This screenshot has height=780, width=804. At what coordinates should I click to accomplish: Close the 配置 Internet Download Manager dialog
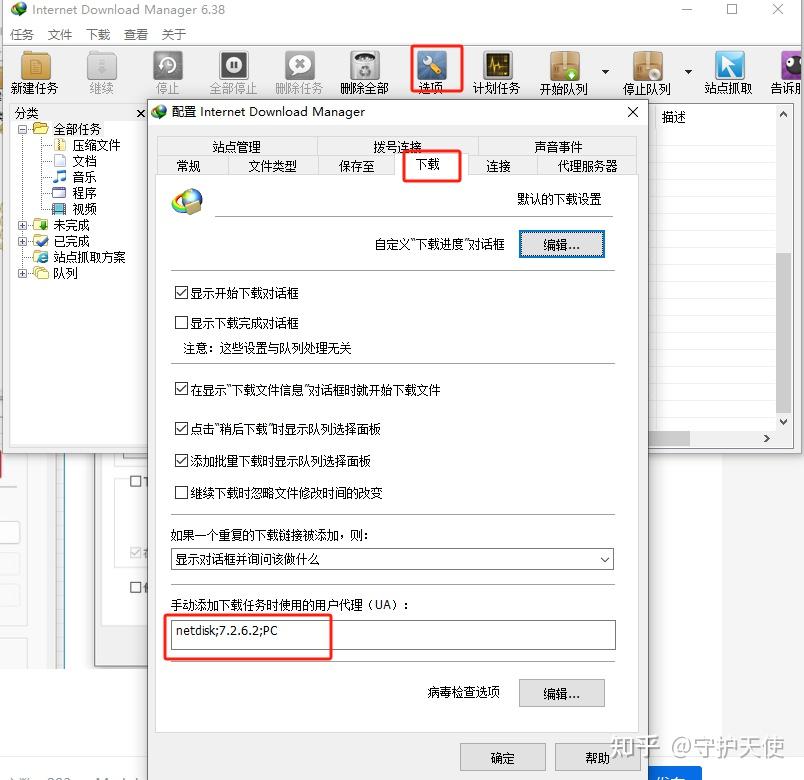tap(633, 112)
